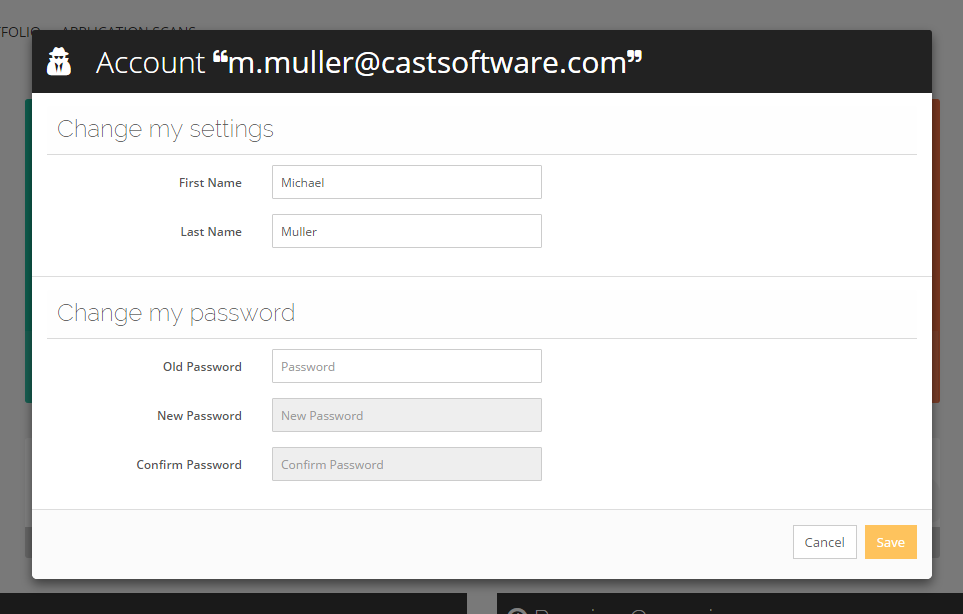Click the Confirm Password label

(189, 465)
